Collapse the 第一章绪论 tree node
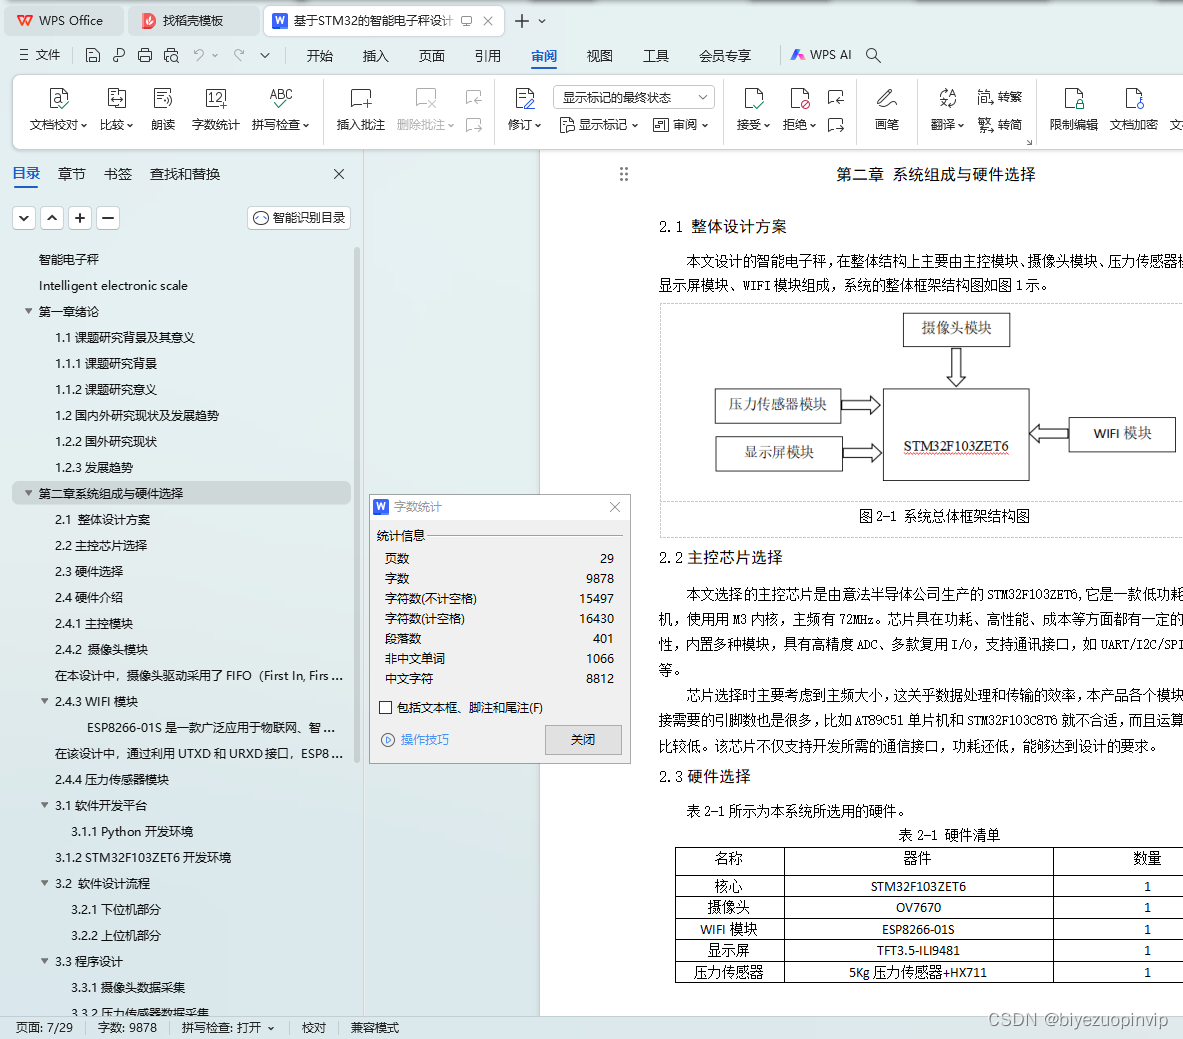Viewport: 1183px width, 1039px height. click(x=29, y=311)
